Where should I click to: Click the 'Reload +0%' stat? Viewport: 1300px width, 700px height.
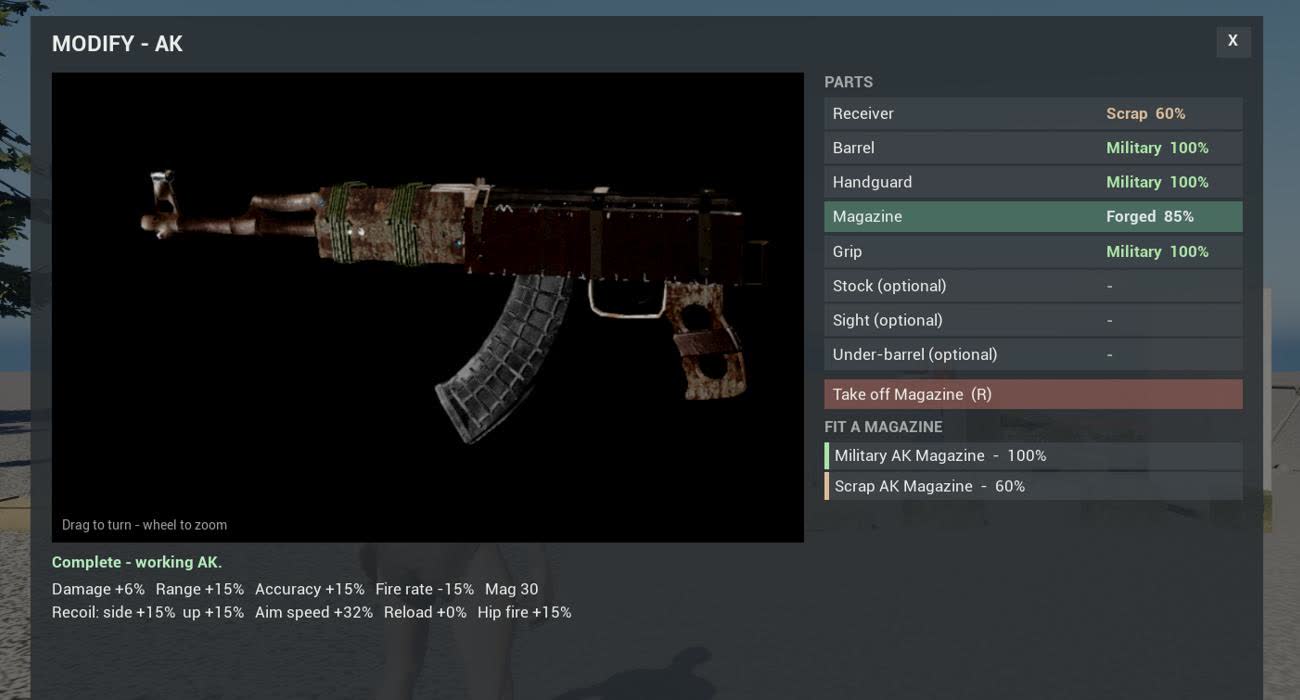[x=425, y=612]
